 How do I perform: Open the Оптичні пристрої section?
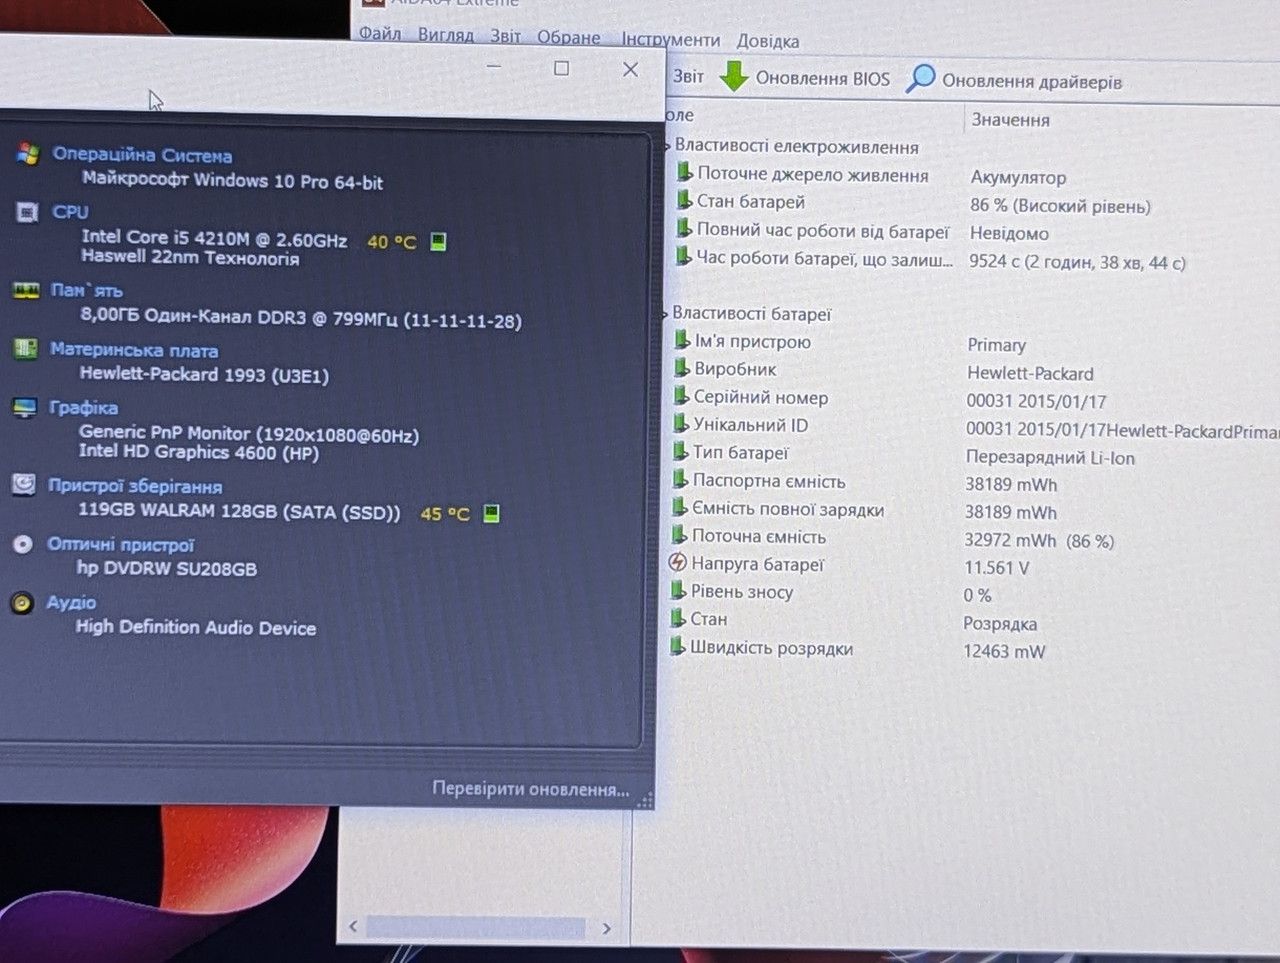pos(121,545)
